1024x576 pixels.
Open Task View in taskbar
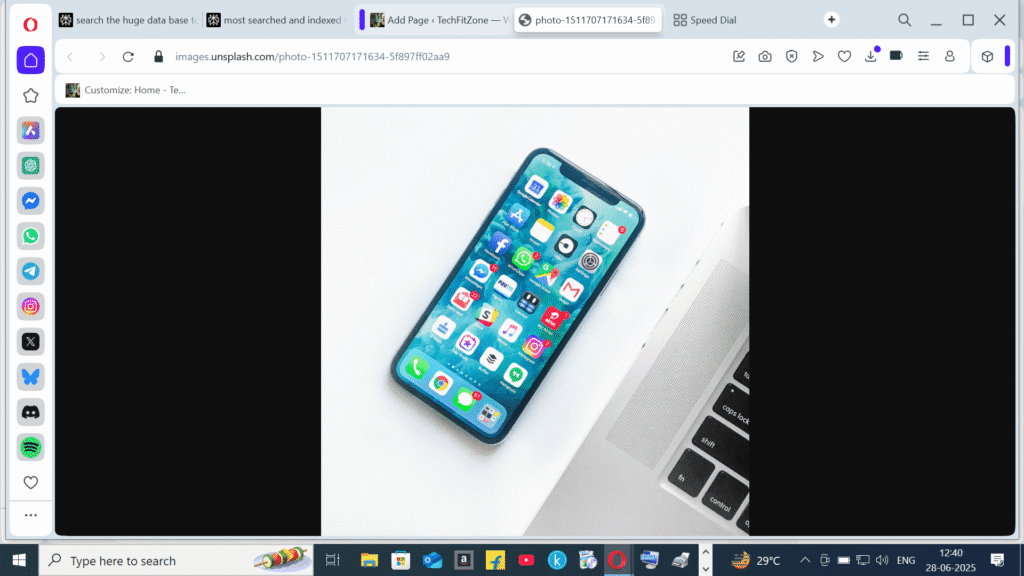[x=333, y=560]
